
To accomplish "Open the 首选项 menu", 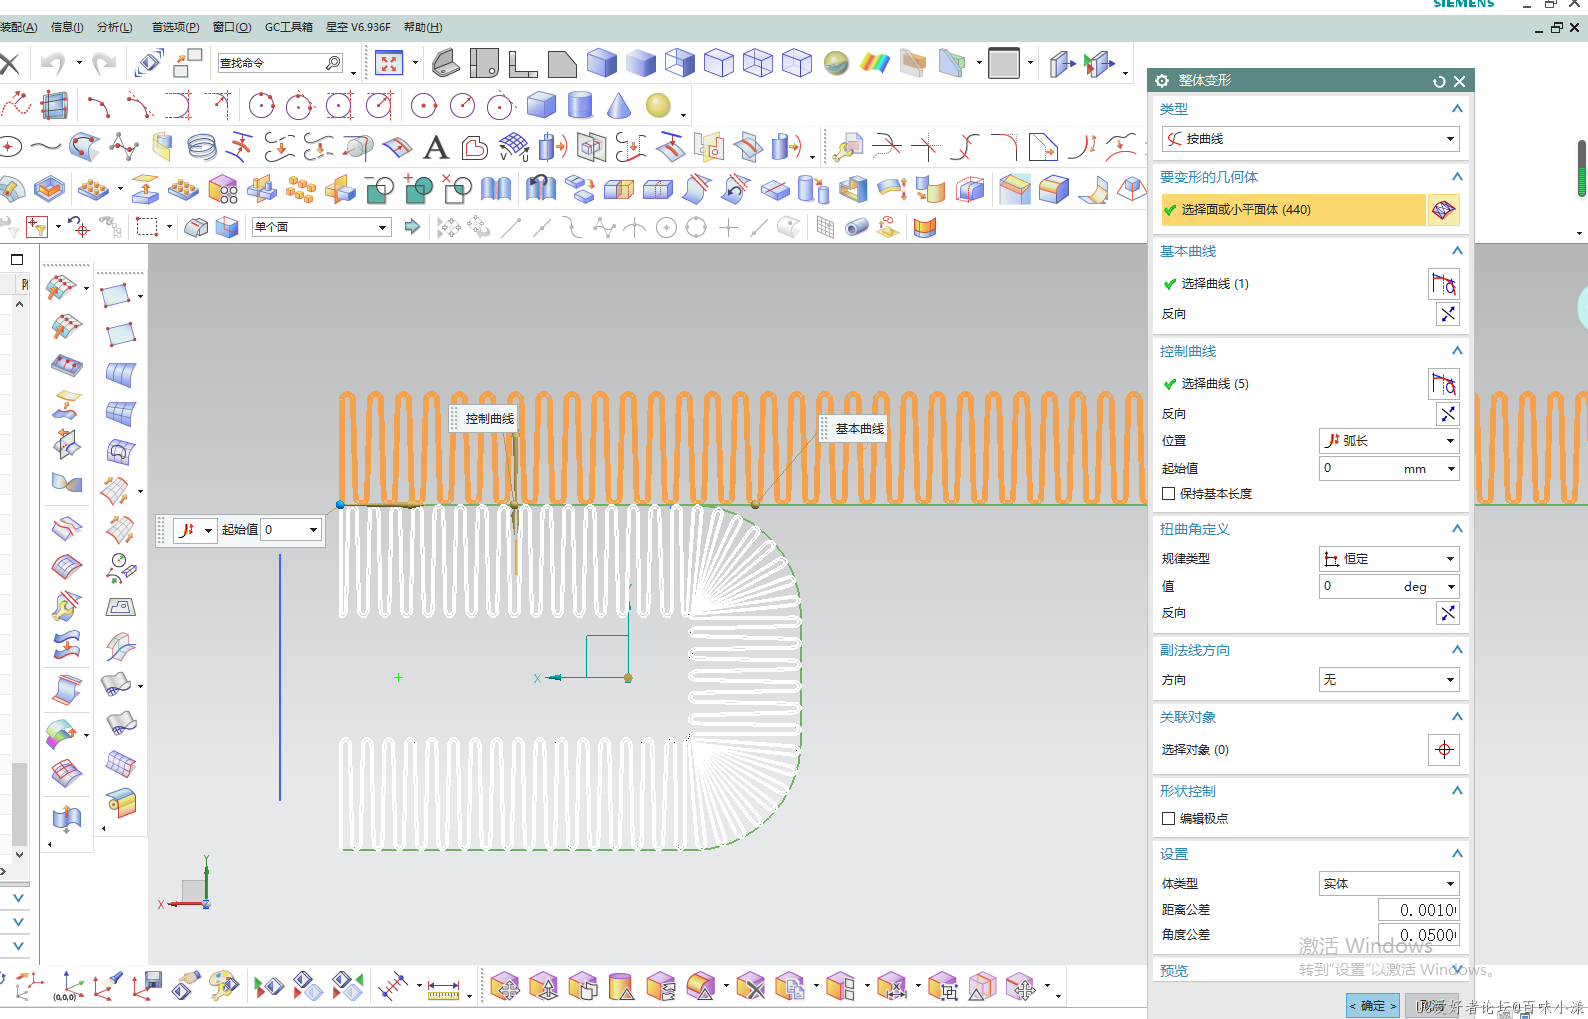I will point(175,27).
